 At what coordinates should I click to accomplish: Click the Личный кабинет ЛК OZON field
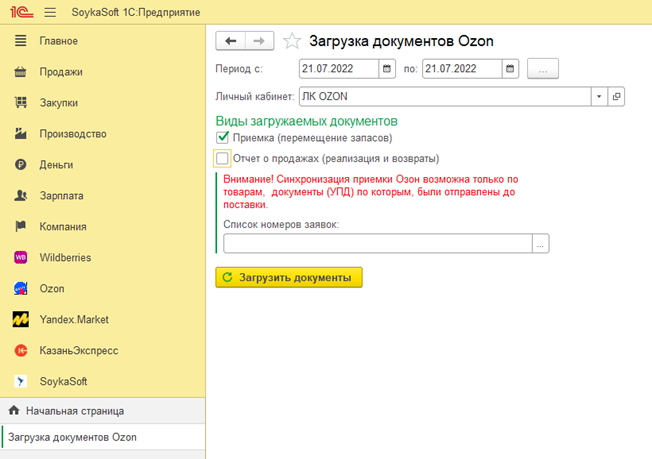click(x=445, y=96)
